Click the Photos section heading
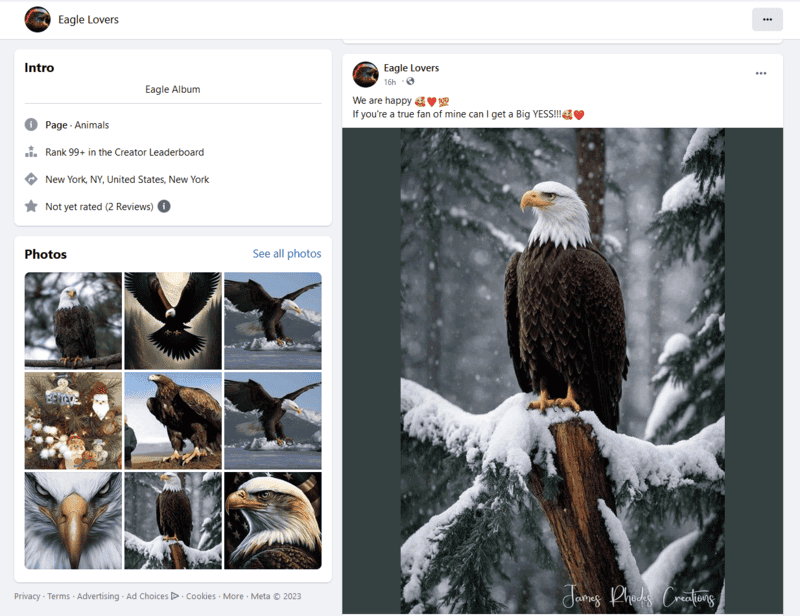The width and height of the screenshot is (800, 616). tap(45, 254)
